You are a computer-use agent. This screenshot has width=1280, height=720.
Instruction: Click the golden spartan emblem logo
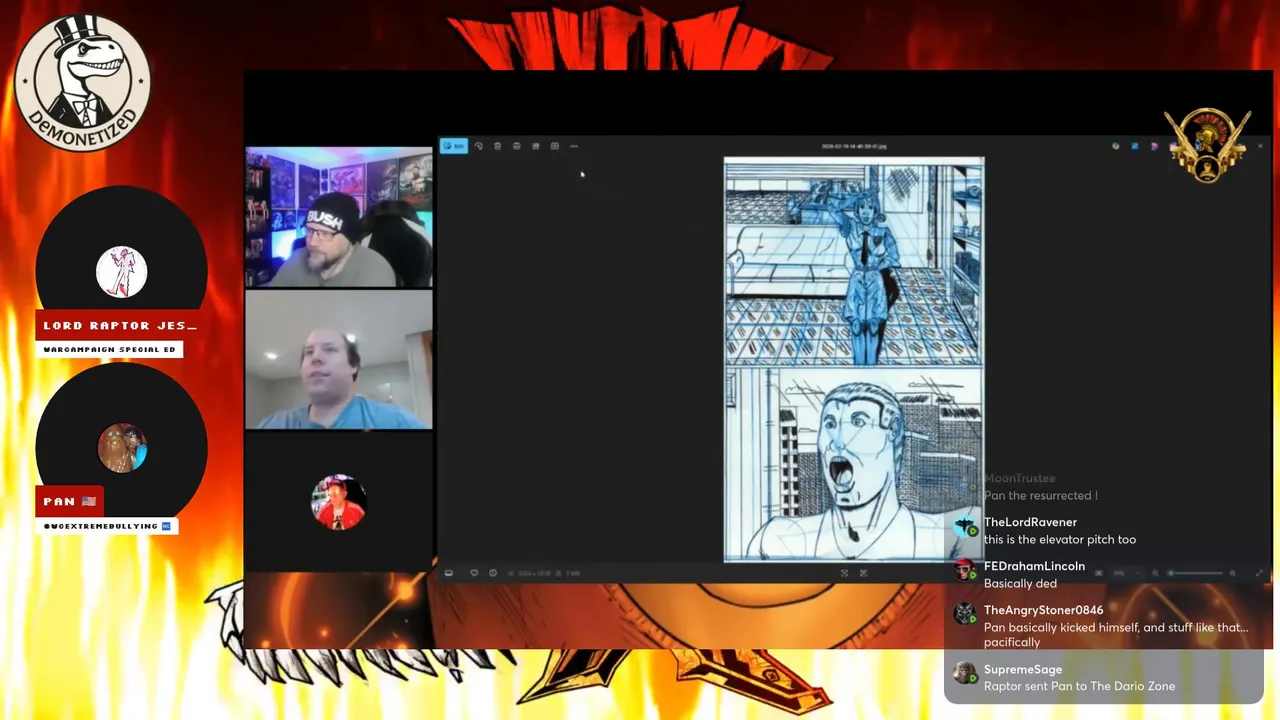click(1207, 145)
